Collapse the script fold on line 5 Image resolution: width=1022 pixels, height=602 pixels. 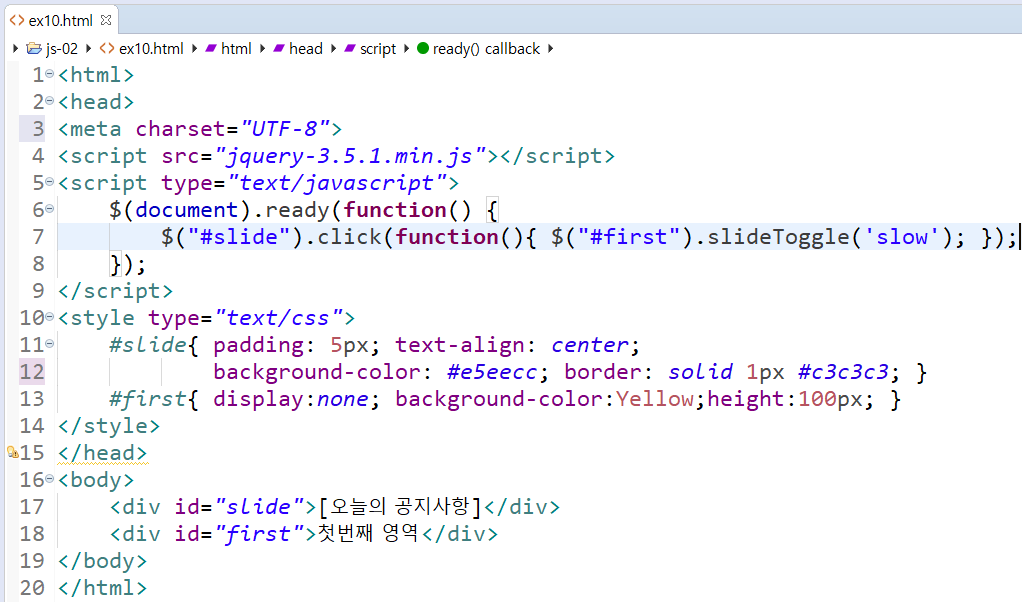point(50,182)
